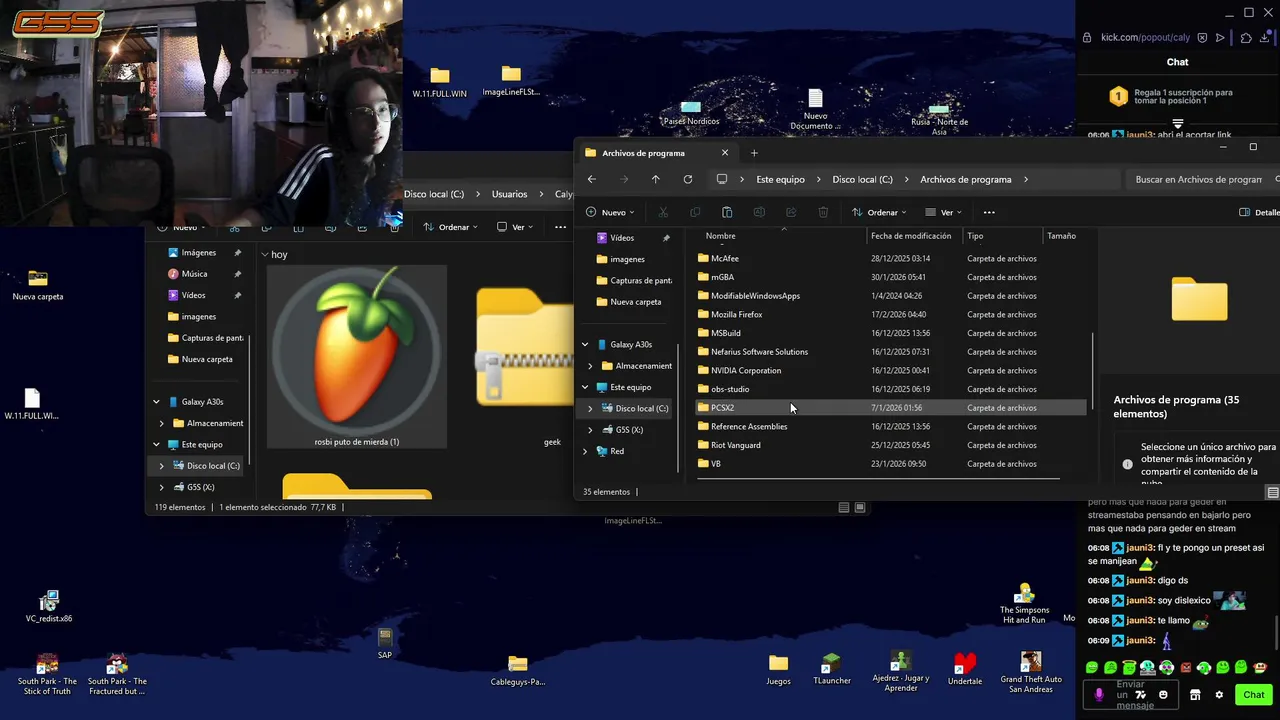
Task: Click Usuarios in background Explorer breadcrumb
Action: [x=509, y=194]
